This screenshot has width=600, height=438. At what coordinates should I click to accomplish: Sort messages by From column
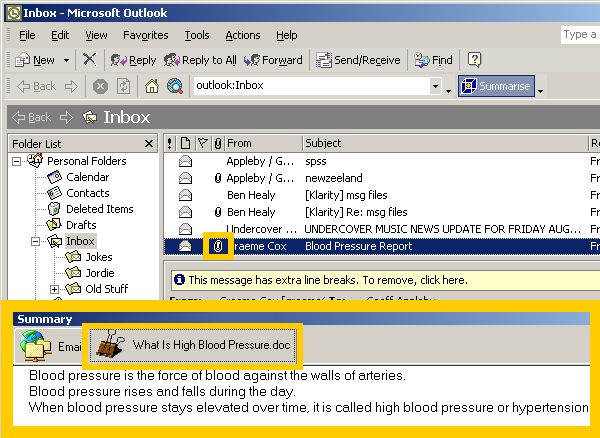click(264, 143)
